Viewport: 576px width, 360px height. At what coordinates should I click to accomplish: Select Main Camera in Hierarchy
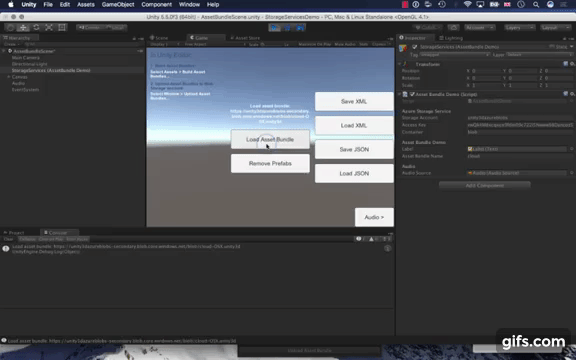click(x=26, y=58)
